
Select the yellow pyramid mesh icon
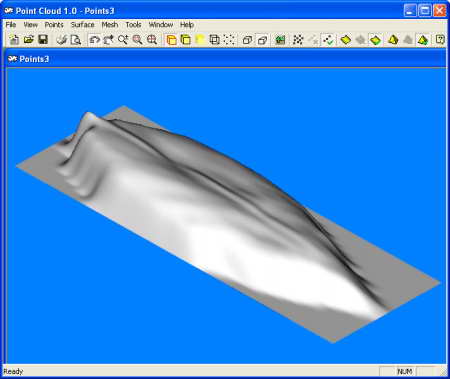[393, 40]
